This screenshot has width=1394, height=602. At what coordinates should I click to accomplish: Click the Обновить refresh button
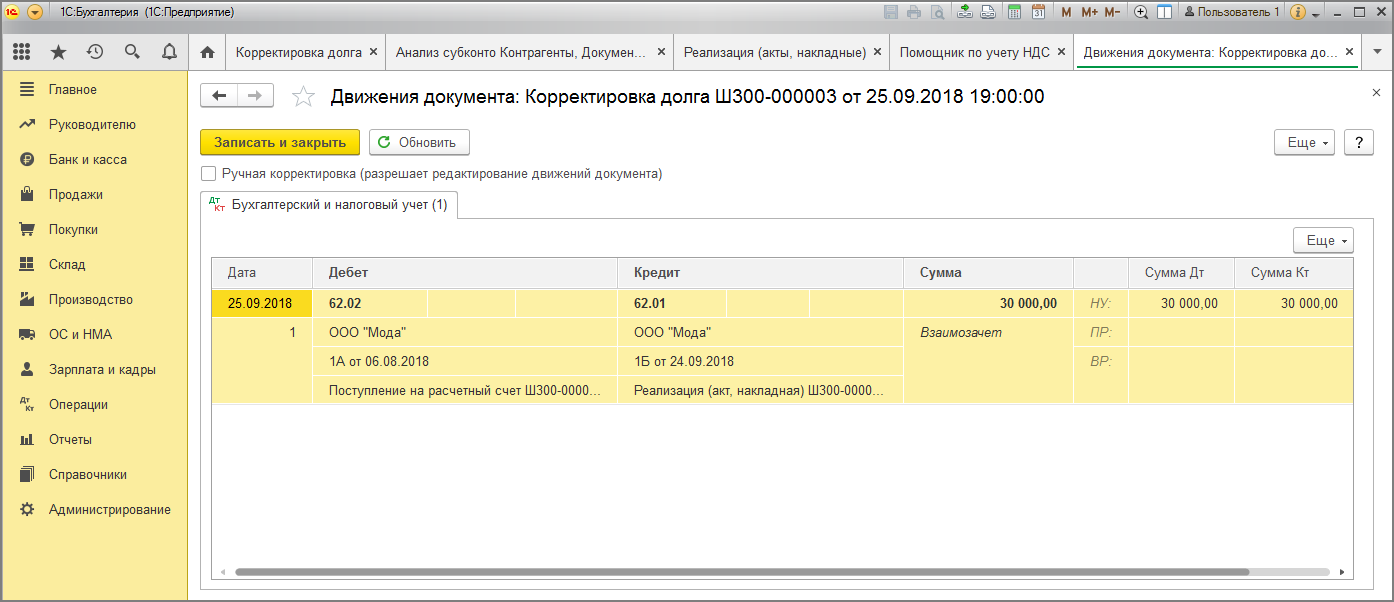pos(419,142)
